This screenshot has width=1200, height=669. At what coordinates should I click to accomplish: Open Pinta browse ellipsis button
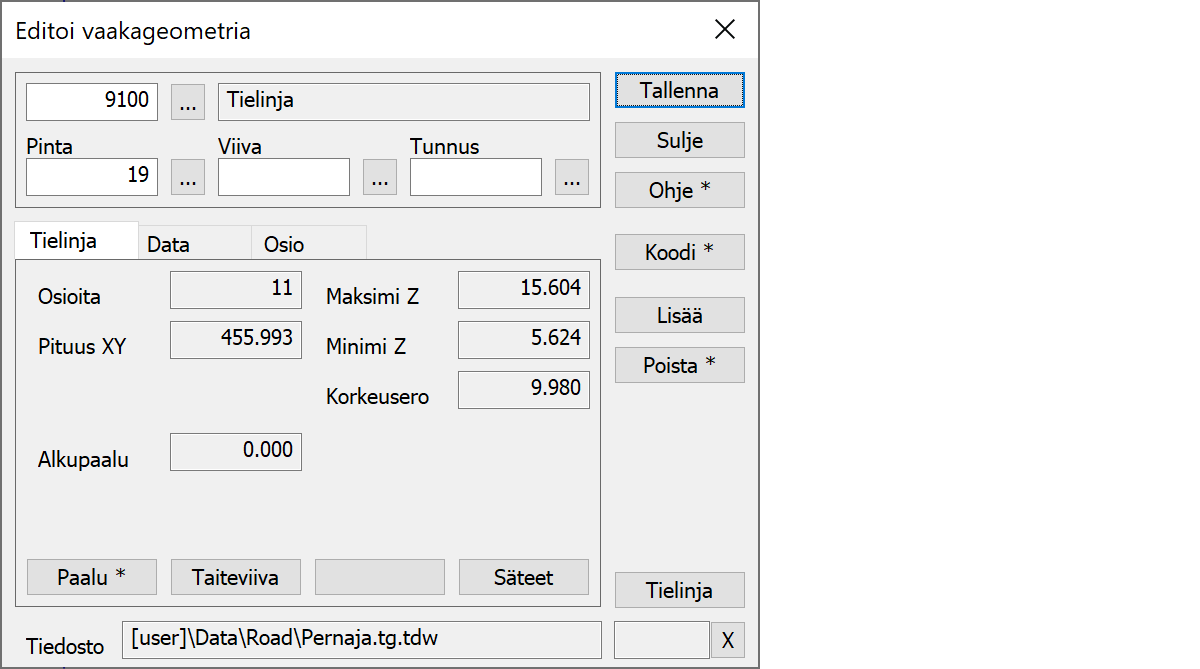point(188,177)
